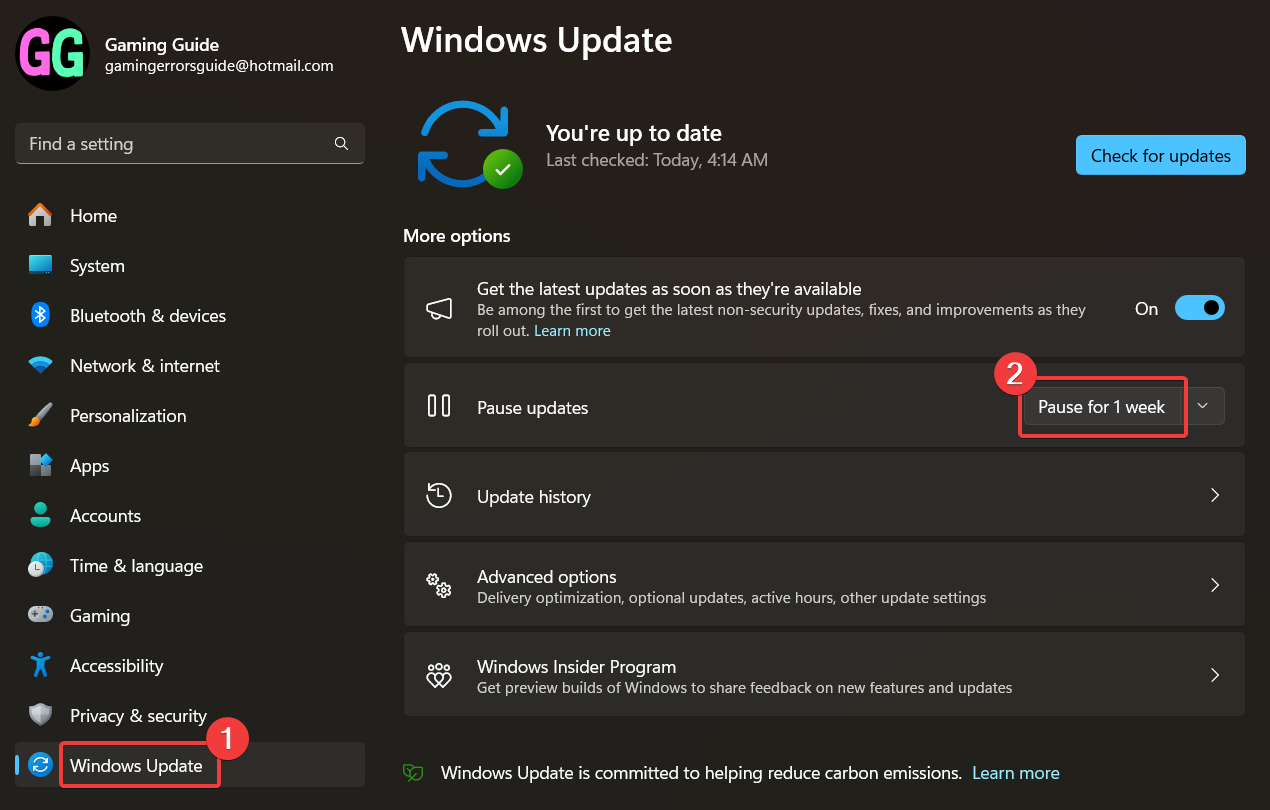The image size is (1270, 810).
Task: Click the On label beside toggle
Action: (1146, 309)
